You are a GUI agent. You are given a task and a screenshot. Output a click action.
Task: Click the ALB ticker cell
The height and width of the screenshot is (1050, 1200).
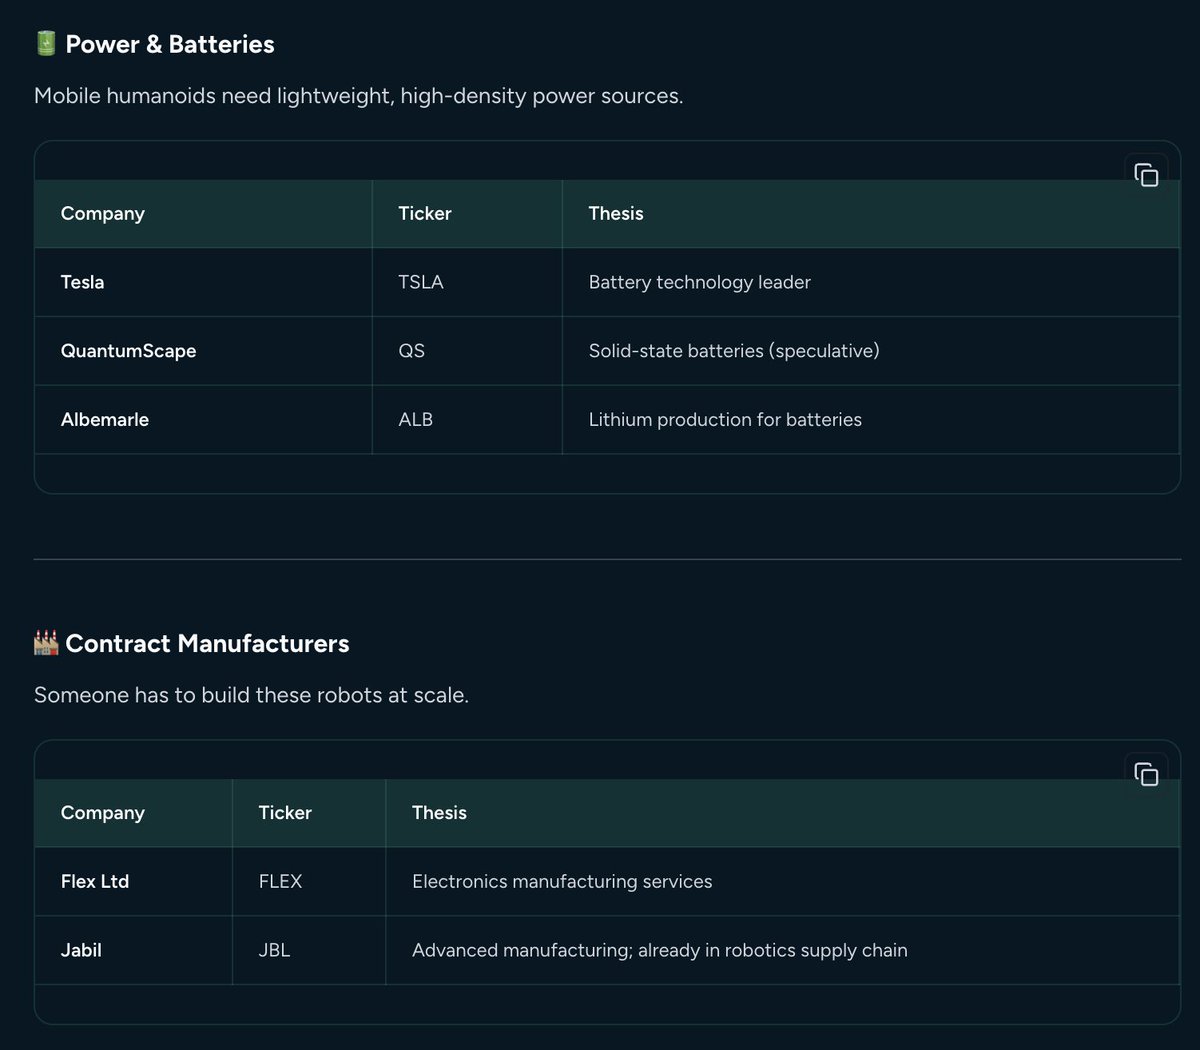(x=415, y=420)
